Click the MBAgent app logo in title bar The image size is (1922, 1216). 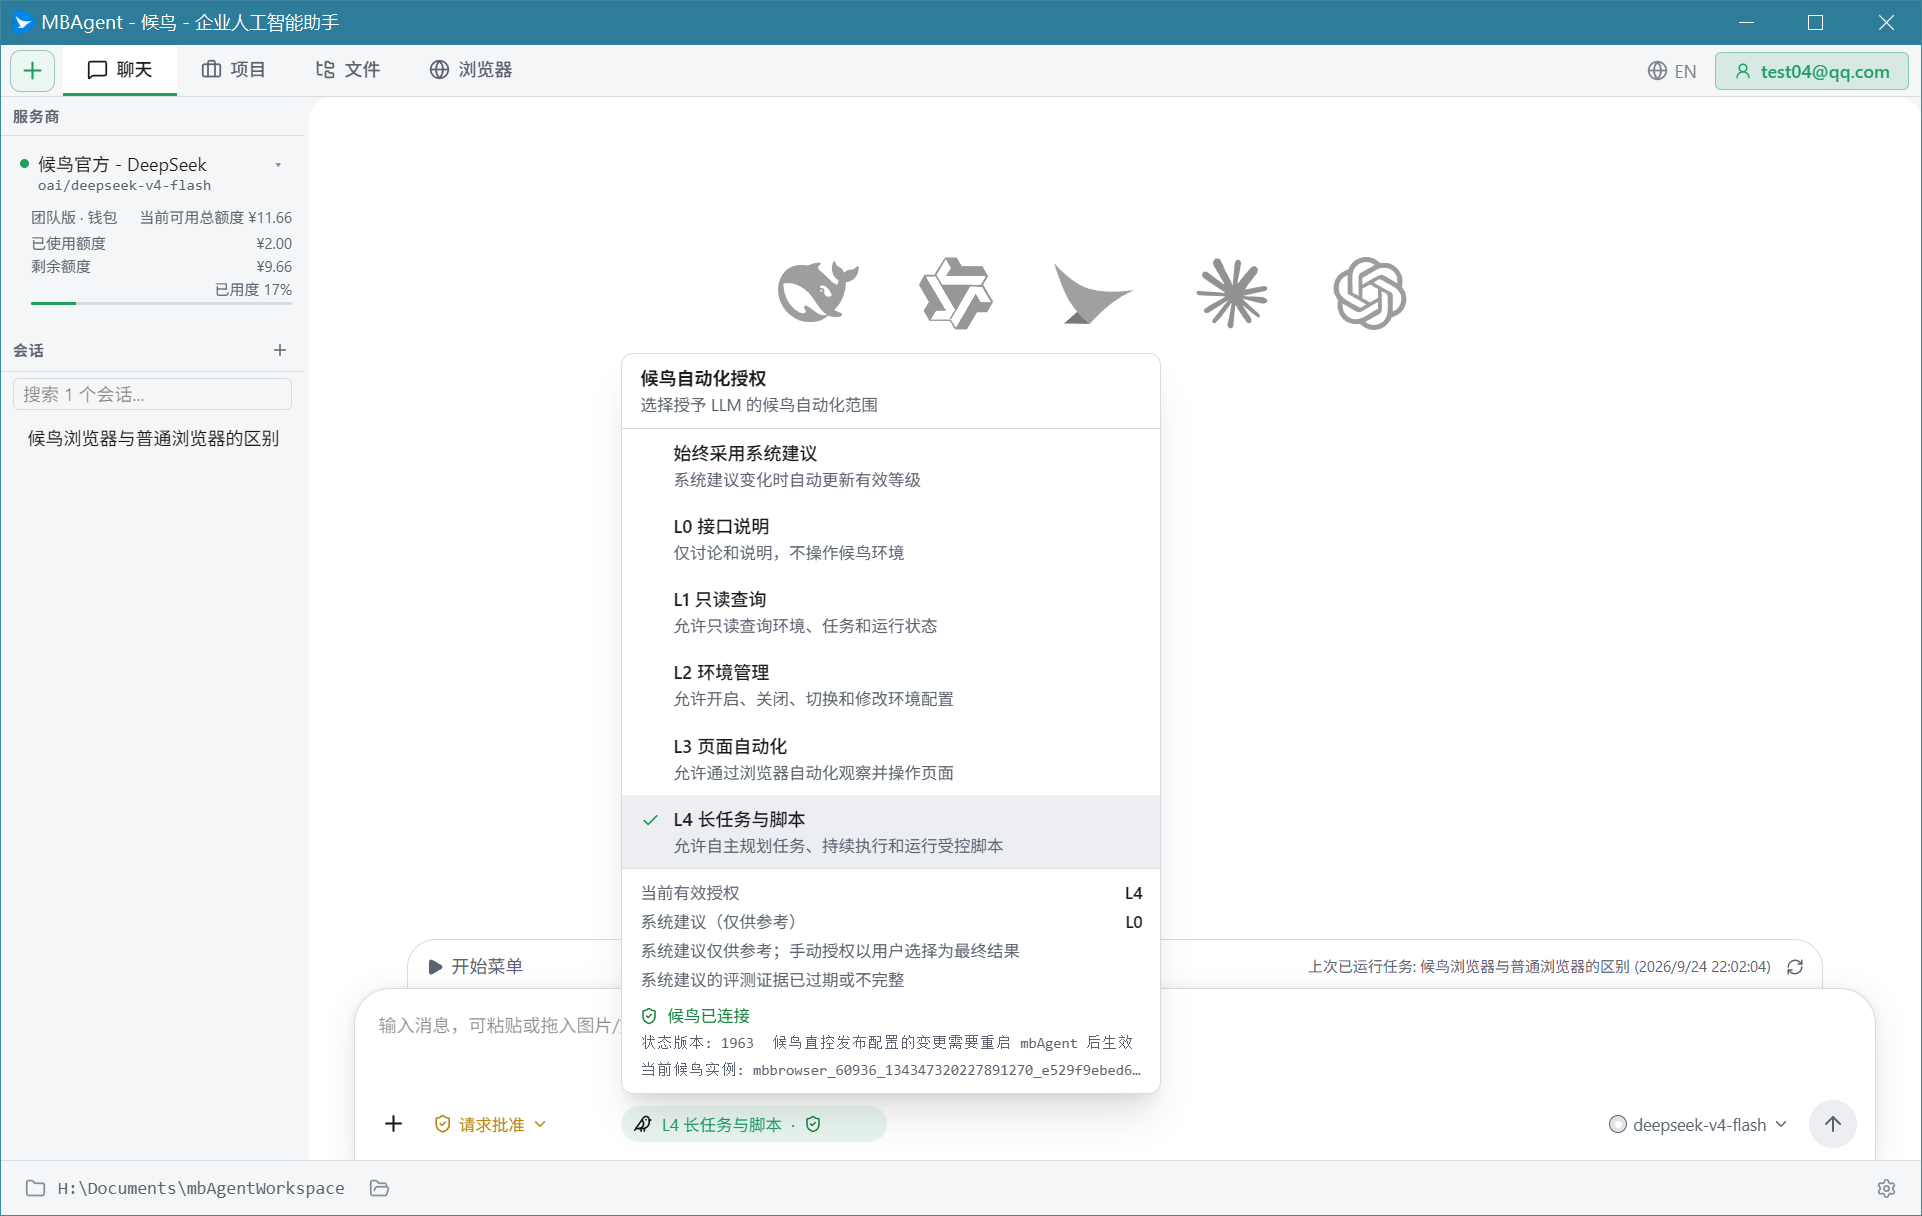click(22, 22)
